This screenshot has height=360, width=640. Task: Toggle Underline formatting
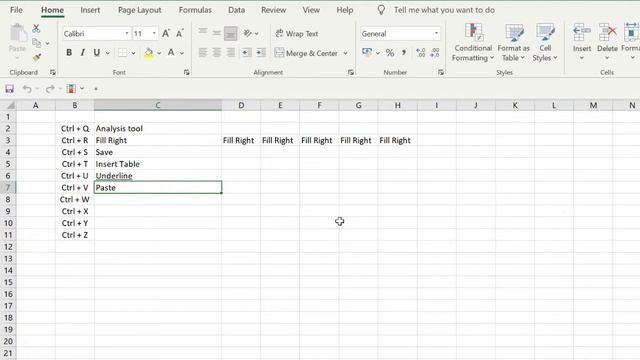click(97, 53)
